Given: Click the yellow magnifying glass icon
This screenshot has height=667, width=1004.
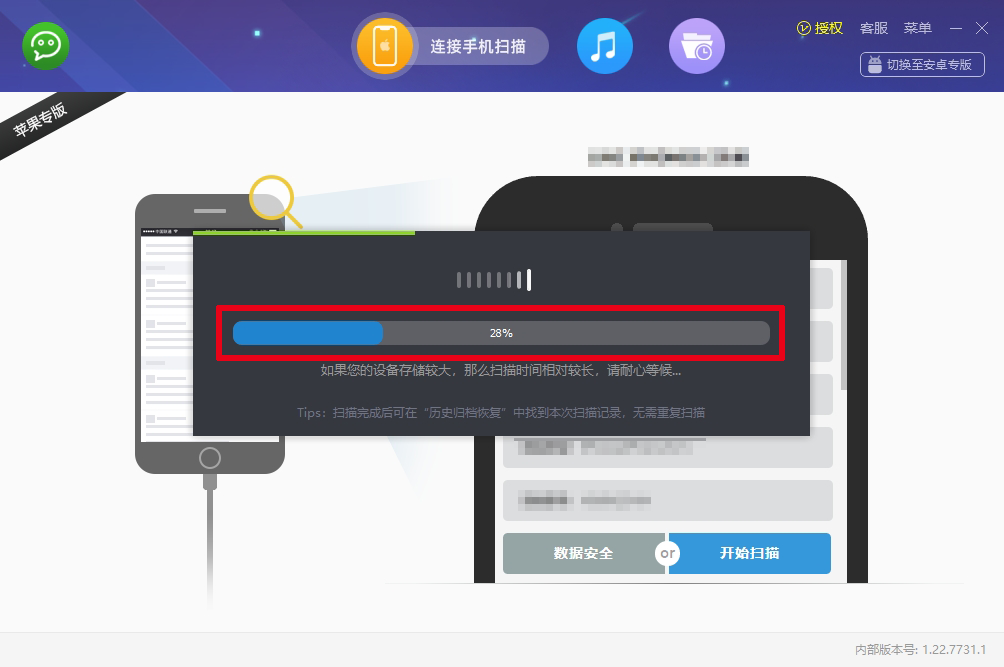Looking at the screenshot, I should click(273, 200).
